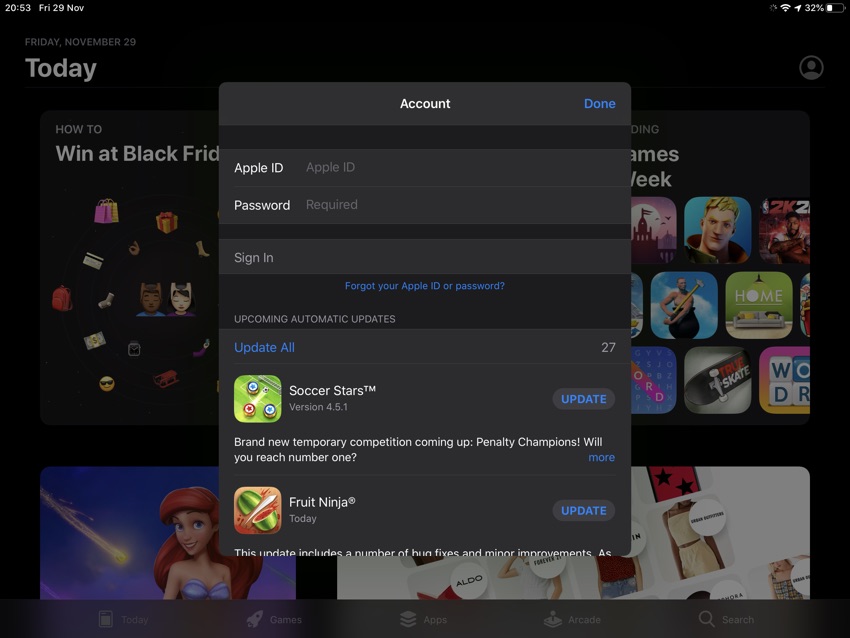The image size is (850, 638).
Task: Switch to the Today tab
Action: click(124, 619)
